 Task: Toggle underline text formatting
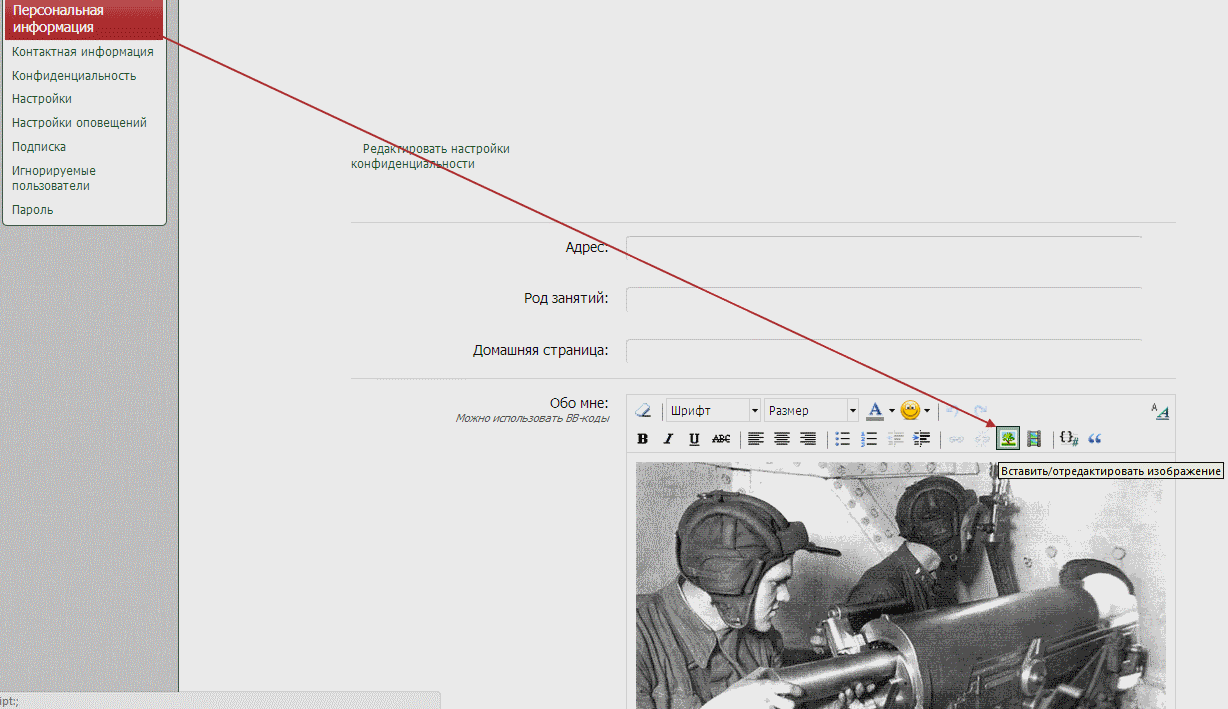[x=694, y=439]
